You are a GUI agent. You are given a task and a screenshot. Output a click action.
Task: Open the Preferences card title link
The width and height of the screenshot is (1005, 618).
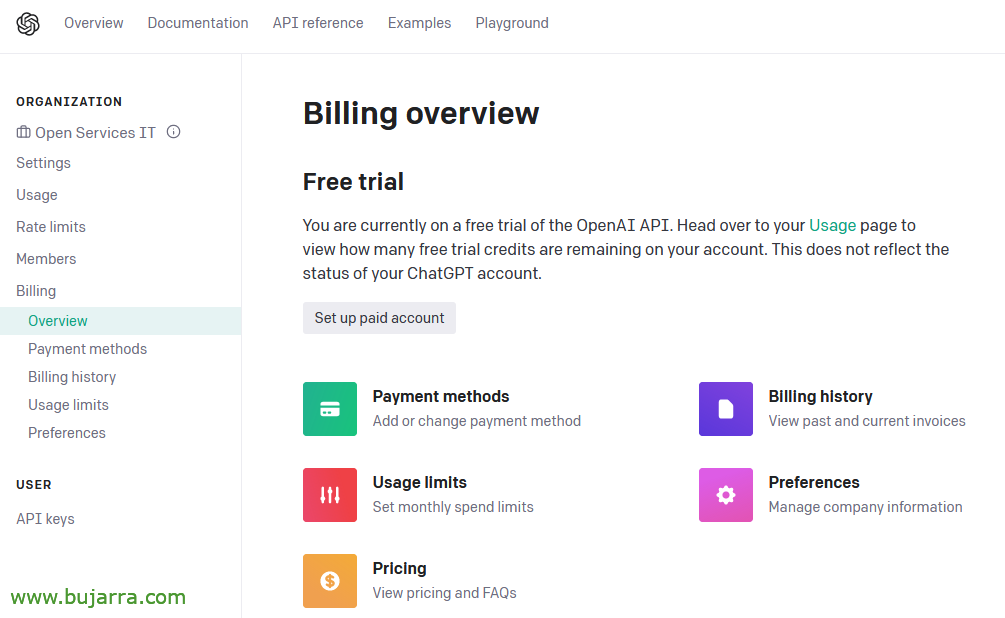[814, 482]
